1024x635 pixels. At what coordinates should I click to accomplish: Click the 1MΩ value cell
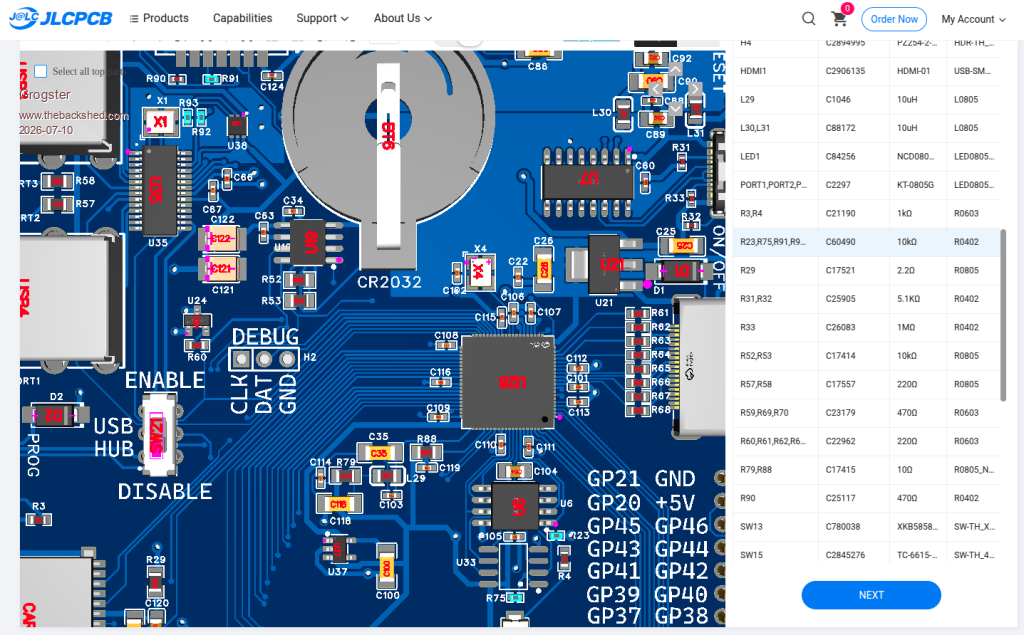(906, 327)
